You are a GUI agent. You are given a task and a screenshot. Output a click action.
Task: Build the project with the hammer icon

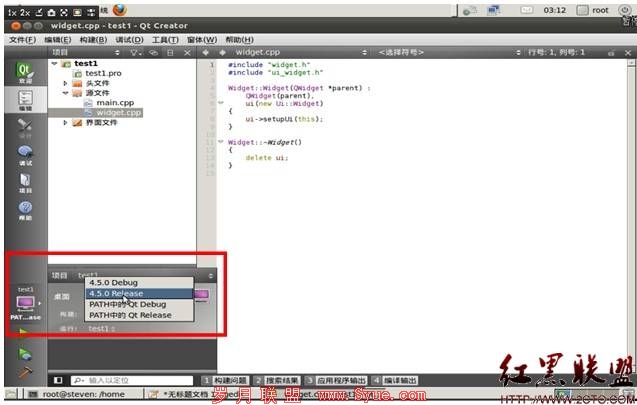(25, 372)
